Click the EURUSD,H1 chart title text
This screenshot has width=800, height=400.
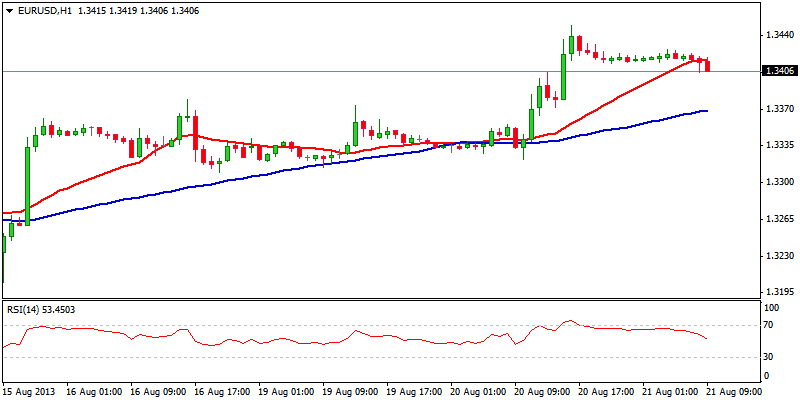(43, 11)
